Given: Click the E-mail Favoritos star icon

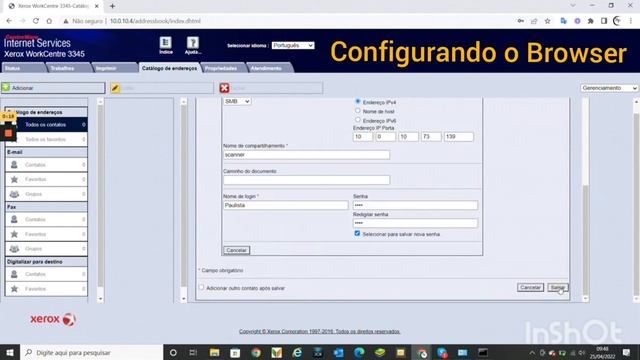Looking at the screenshot, I should point(14,179).
